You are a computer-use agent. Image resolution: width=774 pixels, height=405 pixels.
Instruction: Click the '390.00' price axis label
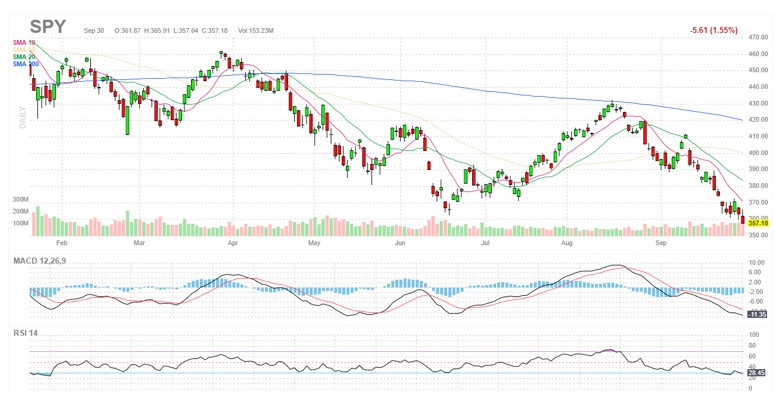tap(758, 169)
